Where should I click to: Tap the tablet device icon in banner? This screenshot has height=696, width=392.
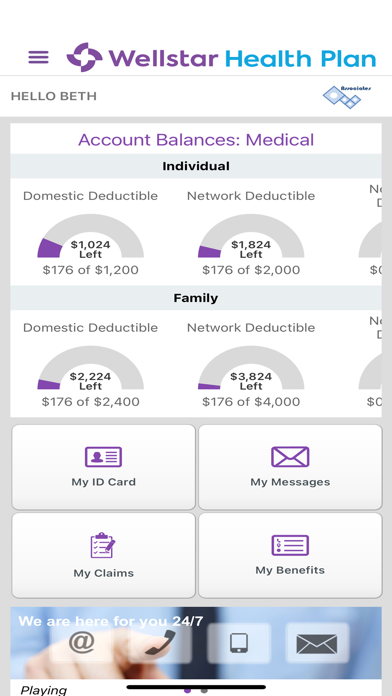[x=239, y=643]
